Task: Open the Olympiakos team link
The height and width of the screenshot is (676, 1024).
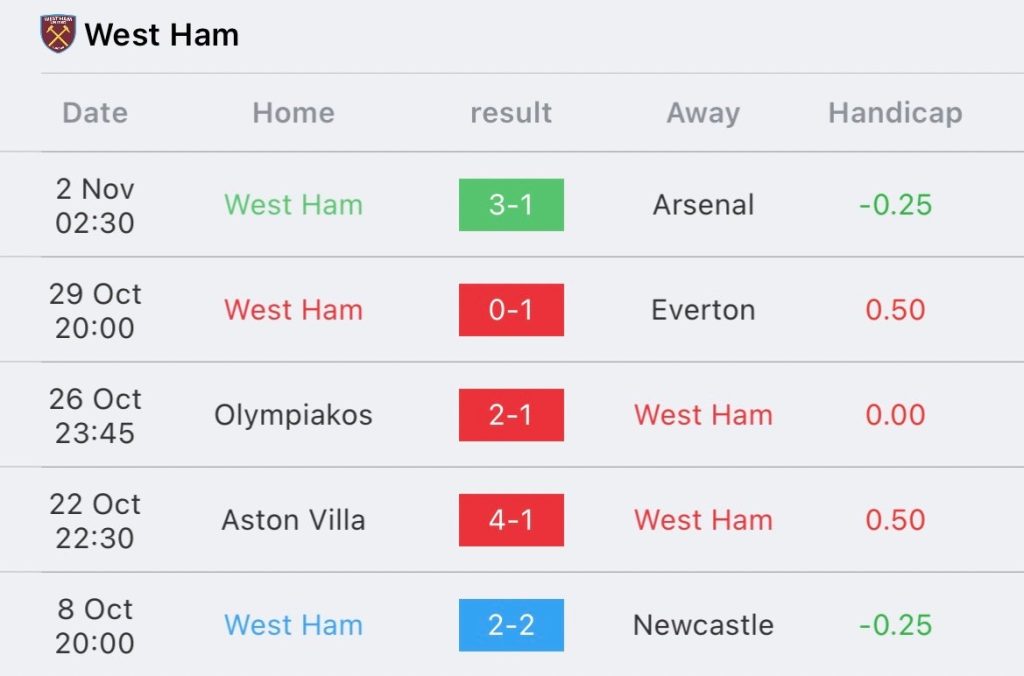Action: 293,415
